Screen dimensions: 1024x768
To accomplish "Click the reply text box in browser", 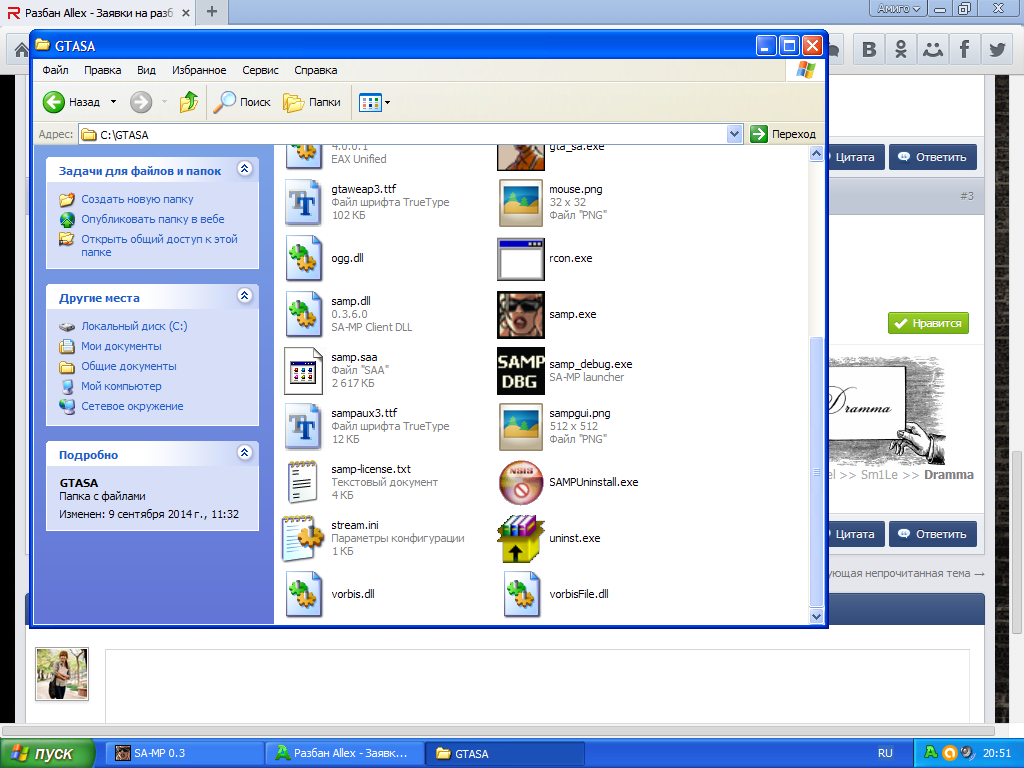I will coord(537,684).
